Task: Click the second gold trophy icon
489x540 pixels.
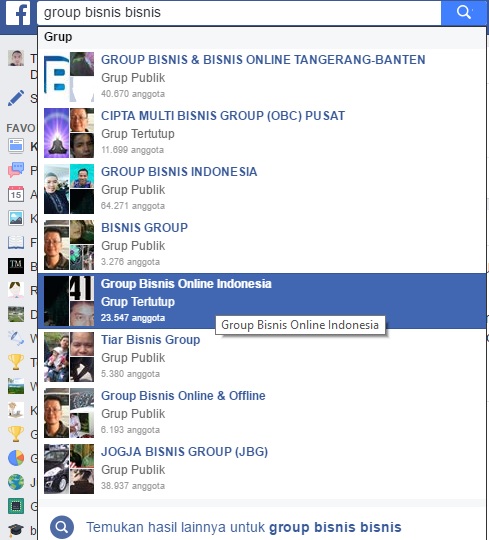Action: (16, 434)
